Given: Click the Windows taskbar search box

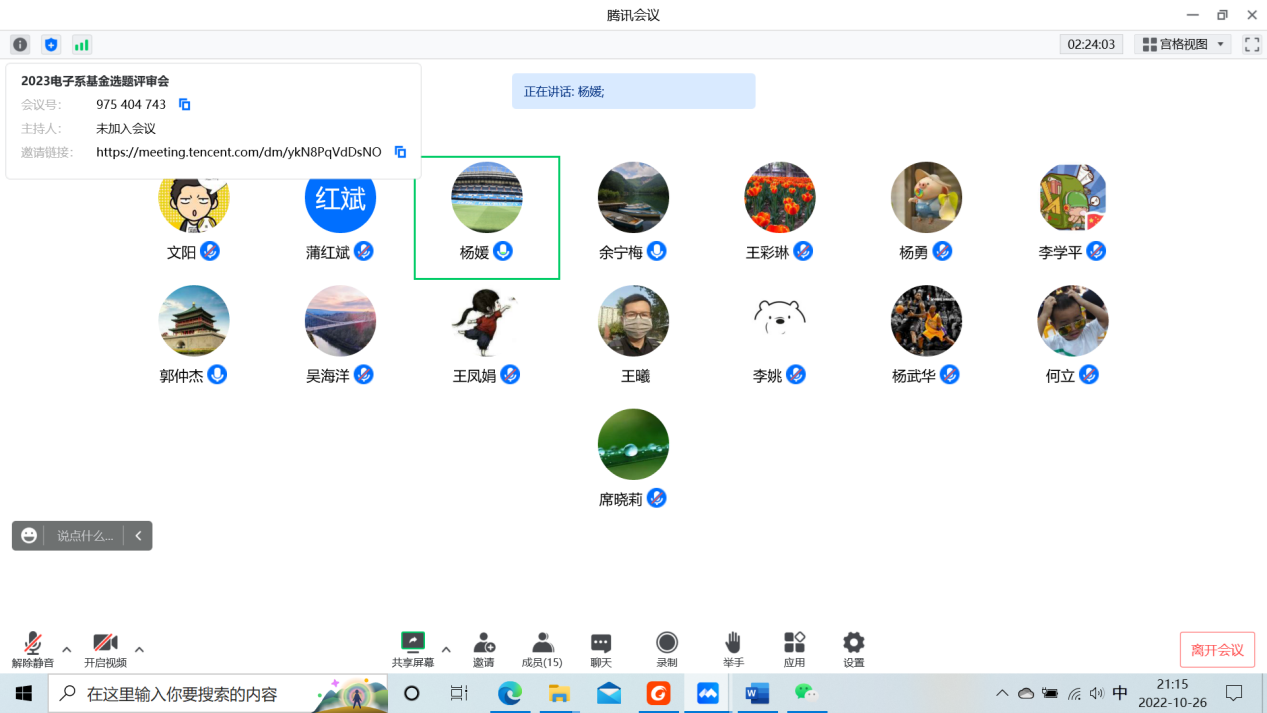Looking at the screenshot, I should [x=200, y=693].
